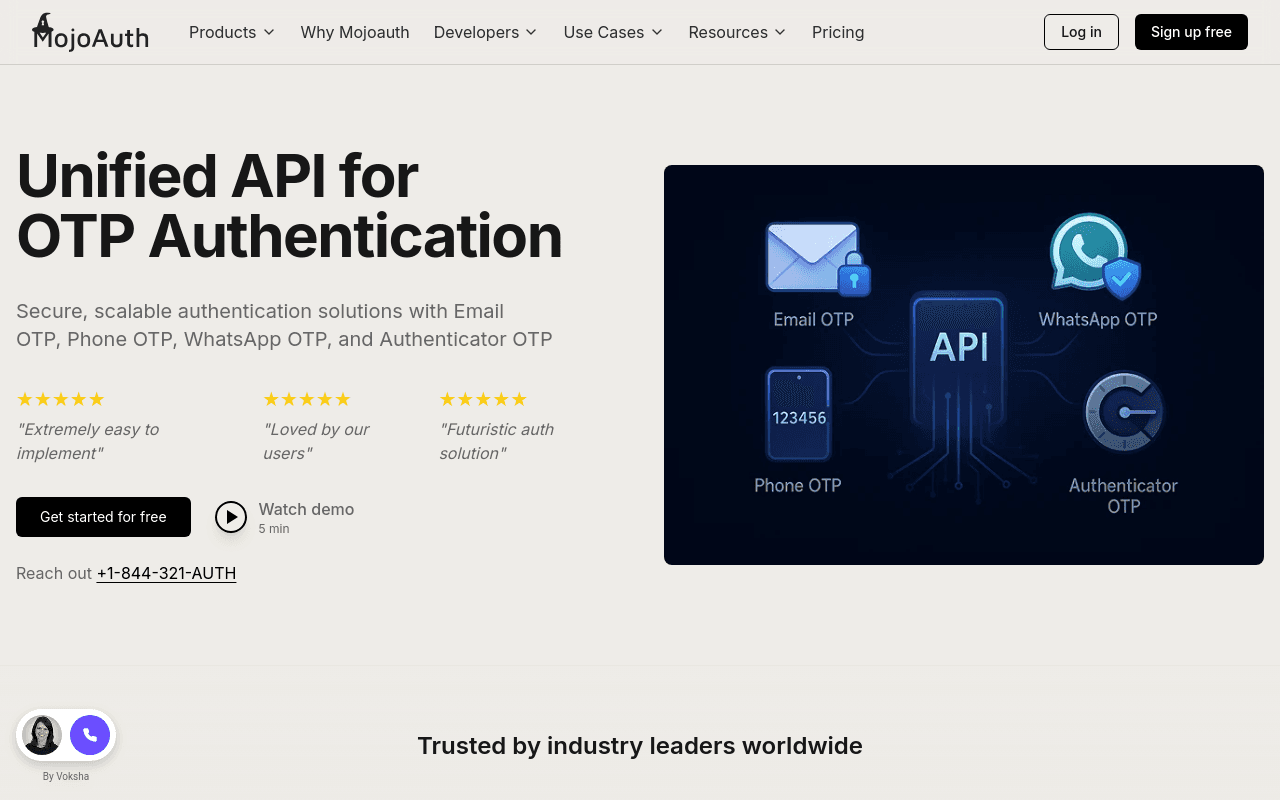Go to the Pricing page
Screen dimensions: 1280x800
838,32
